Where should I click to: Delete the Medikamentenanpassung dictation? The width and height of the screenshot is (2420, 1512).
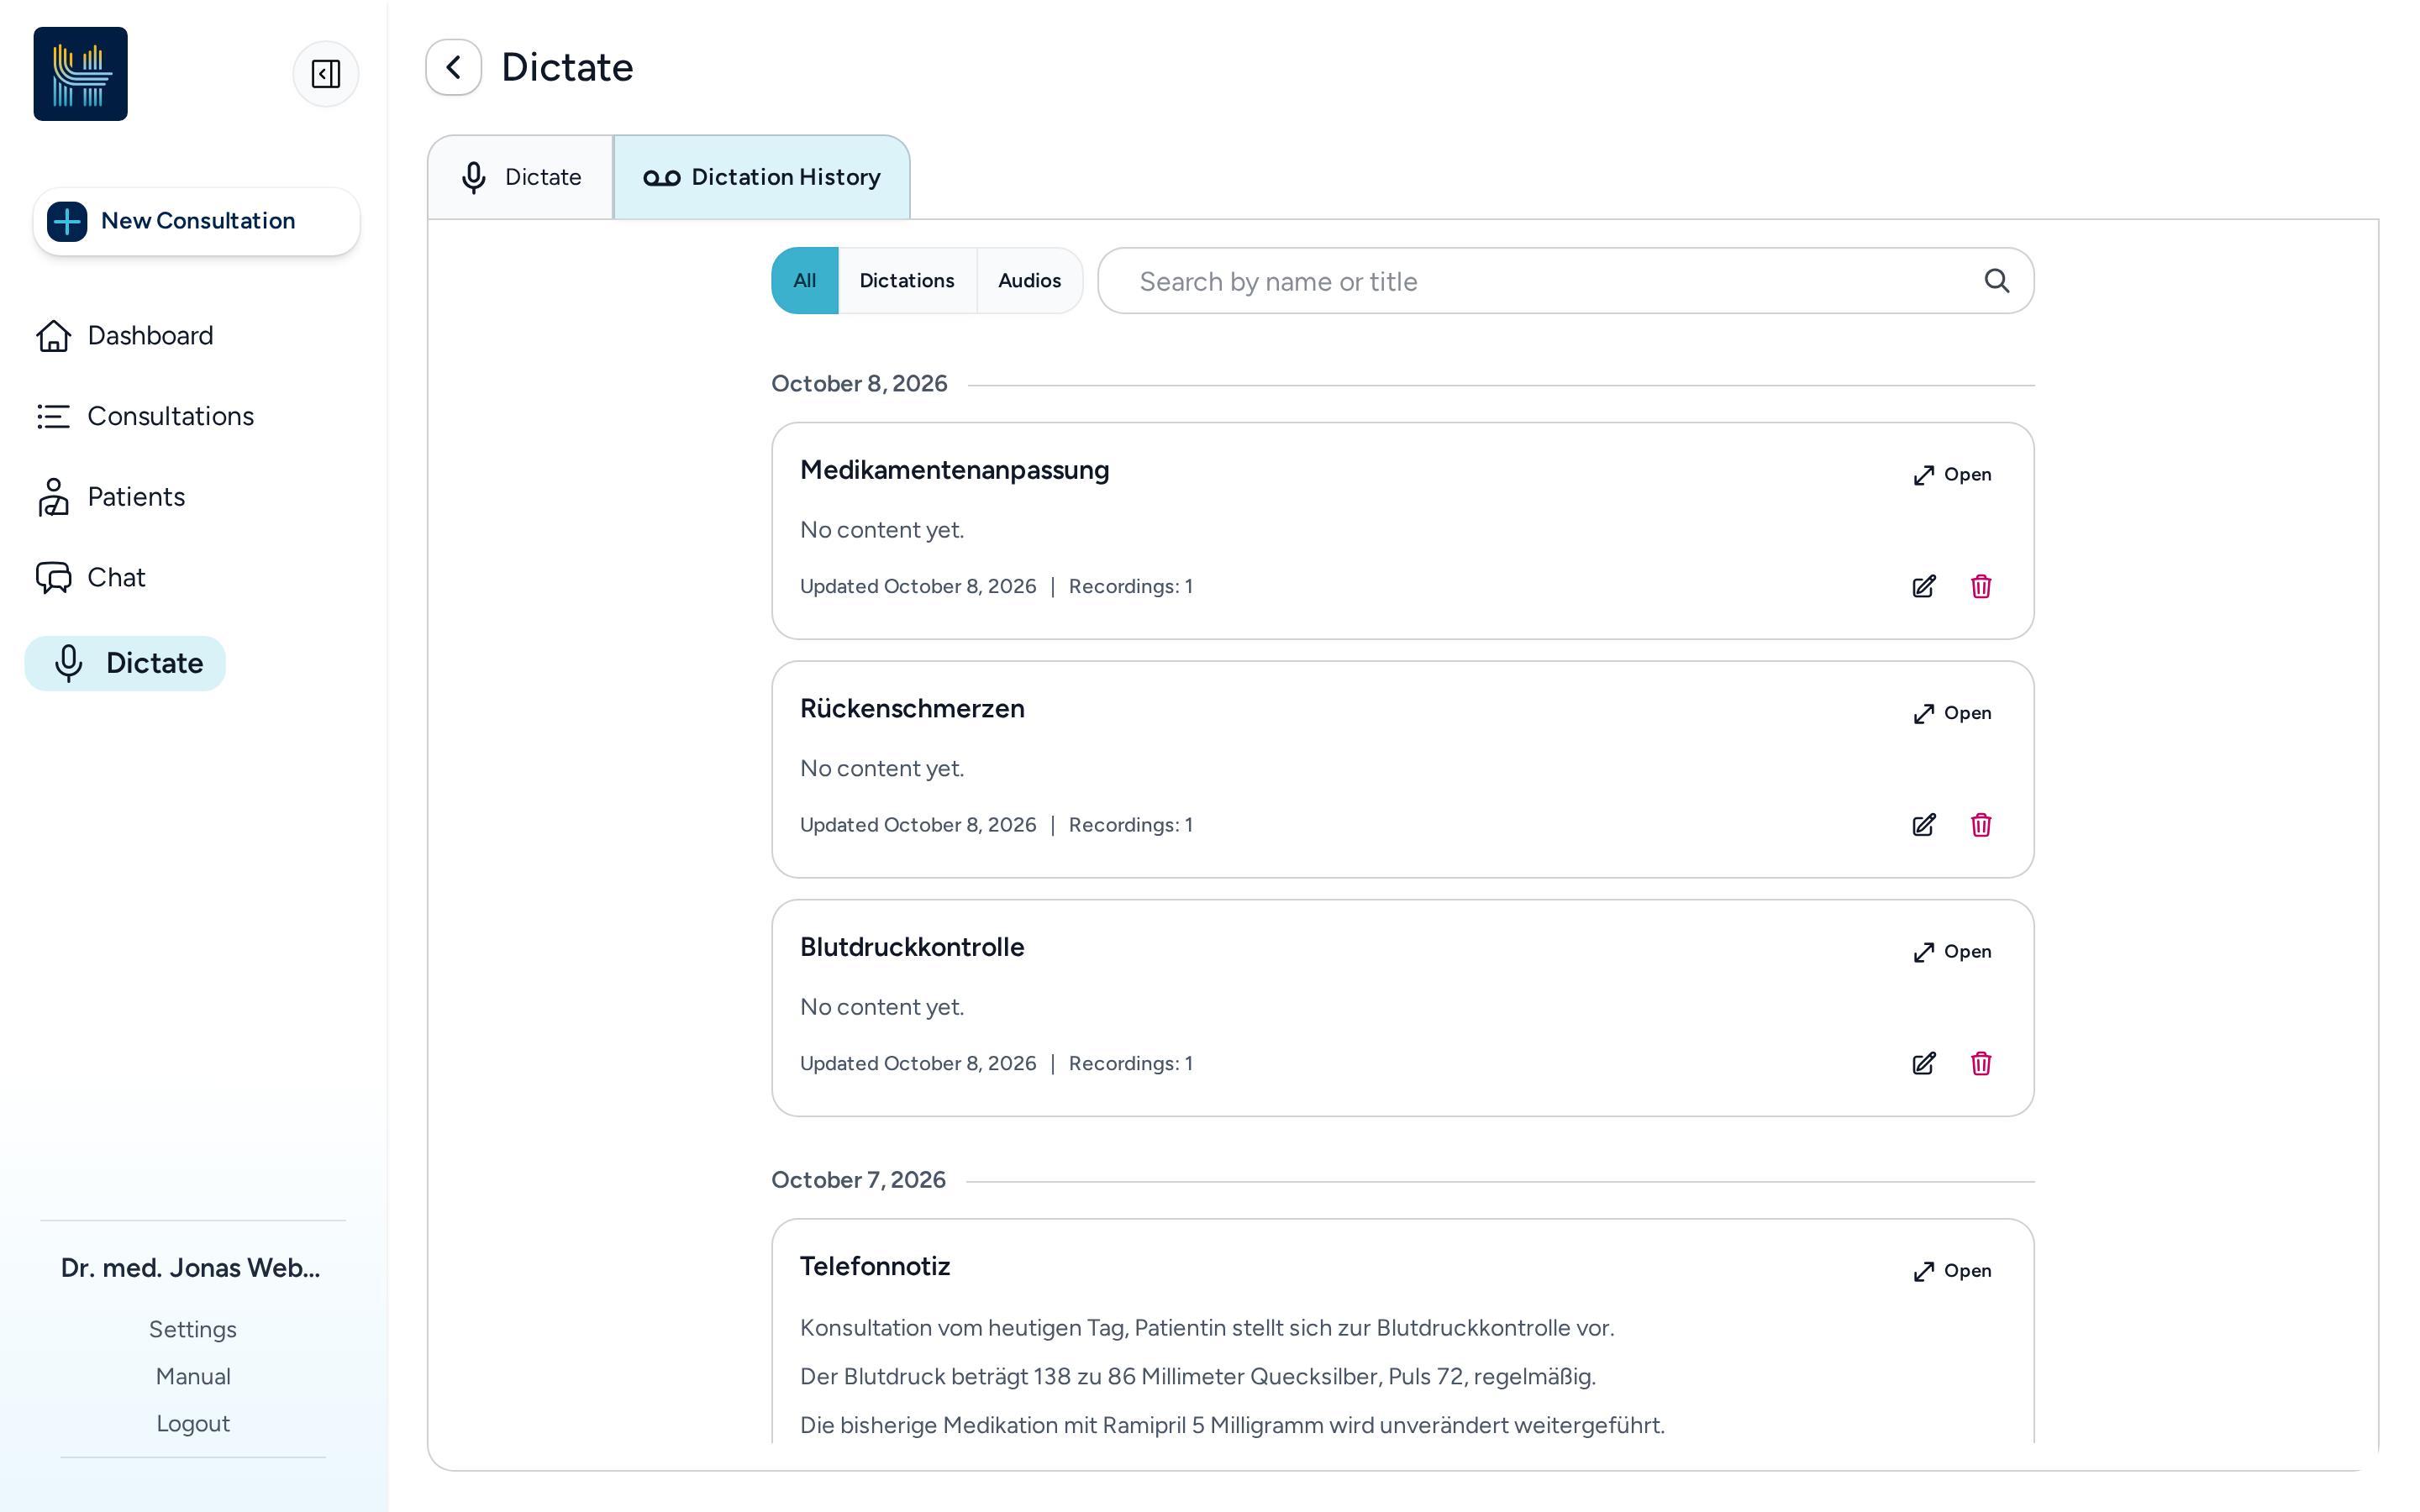point(1981,586)
